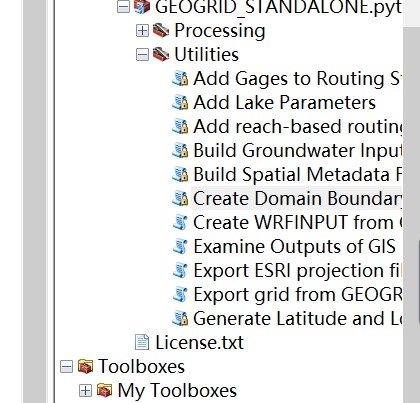The width and height of the screenshot is (420, 403).
Task: Select Export ESRI projection file tool
Action: click(297, 270)
